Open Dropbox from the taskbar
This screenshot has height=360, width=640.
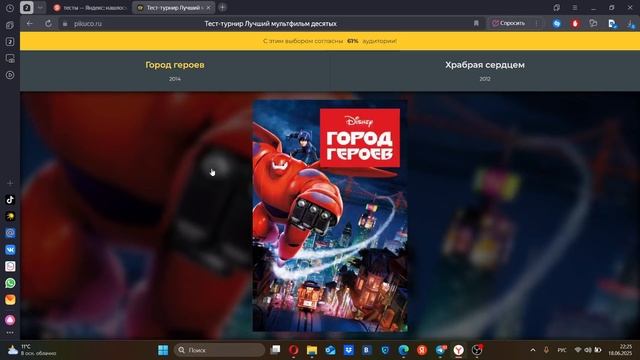coord(349,350)
